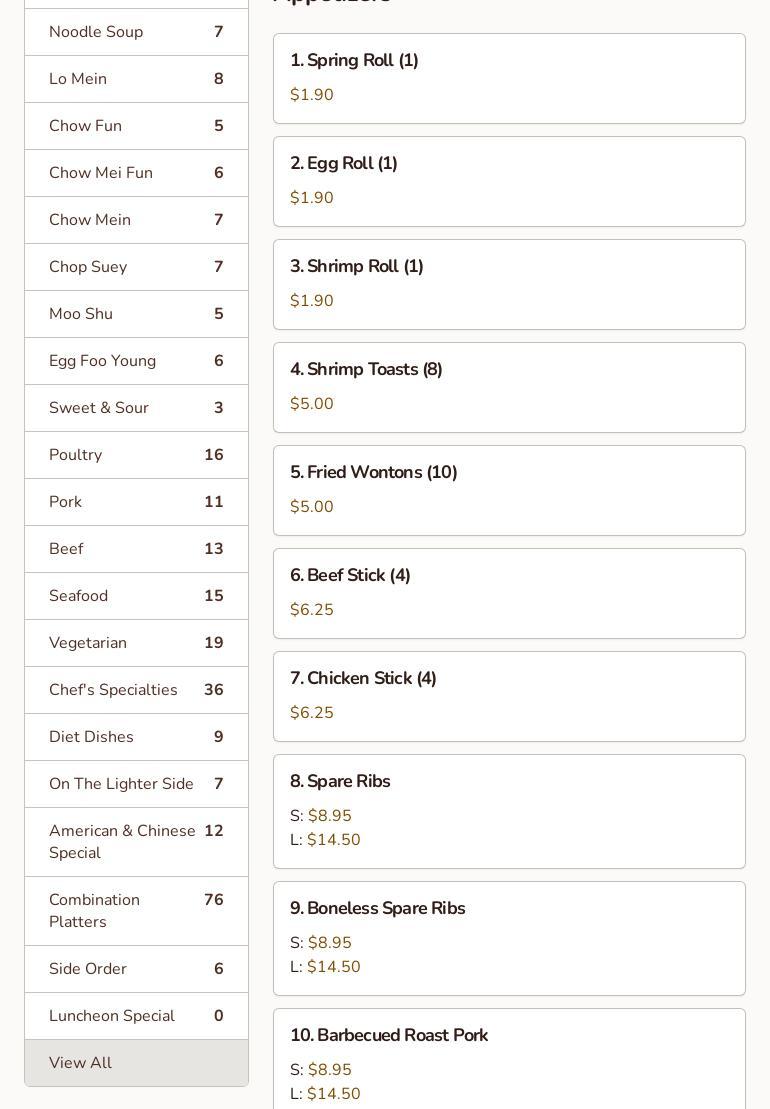Open the Spare Ribs item card
This screenshot has width=770, height=1109.
(x=509, y=811)
